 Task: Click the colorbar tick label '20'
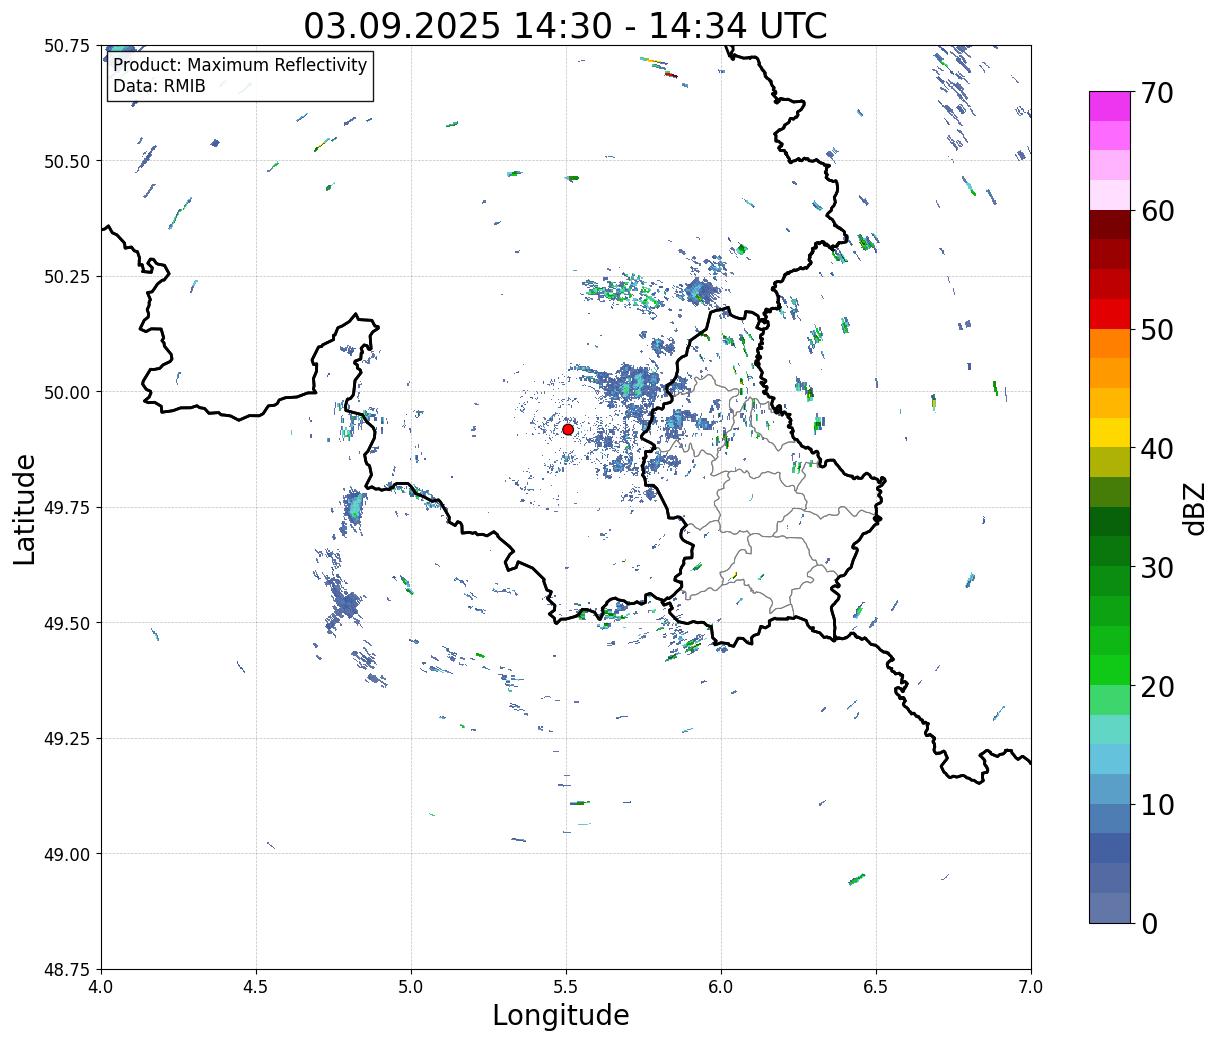tap(1157, 686)
